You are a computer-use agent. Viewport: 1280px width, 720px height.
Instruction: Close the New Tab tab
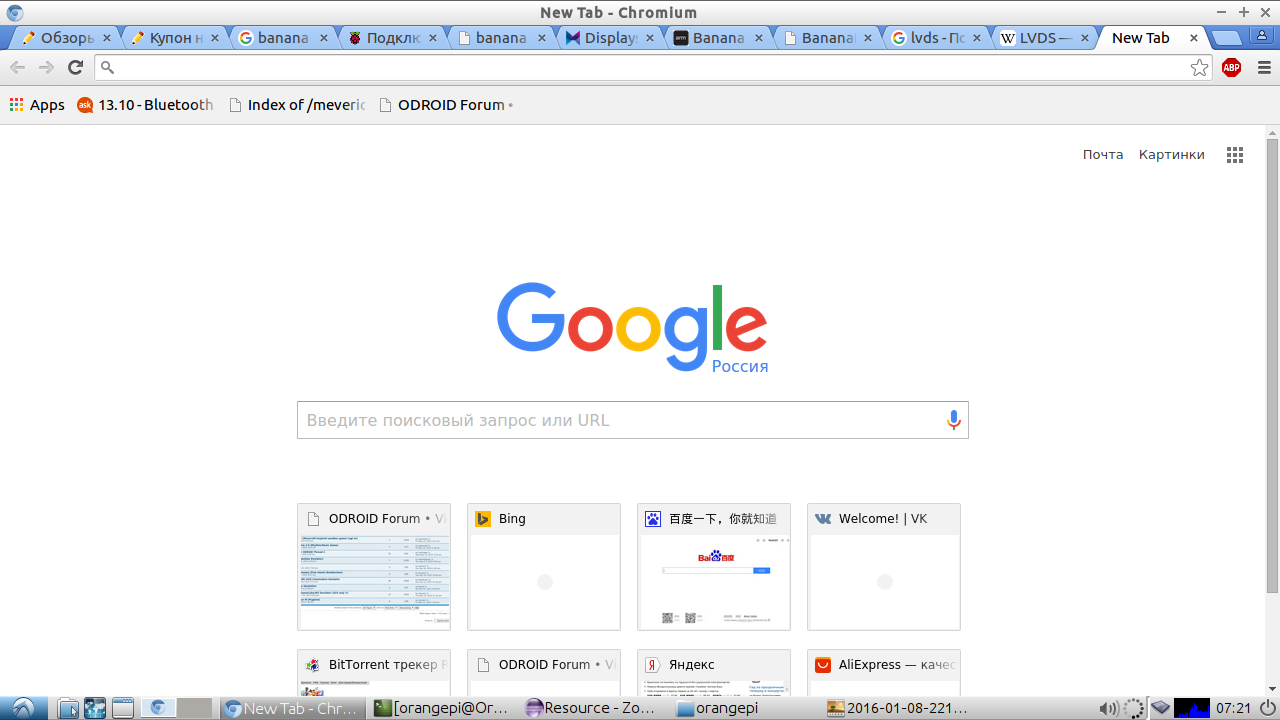(x=1194, y=38)
